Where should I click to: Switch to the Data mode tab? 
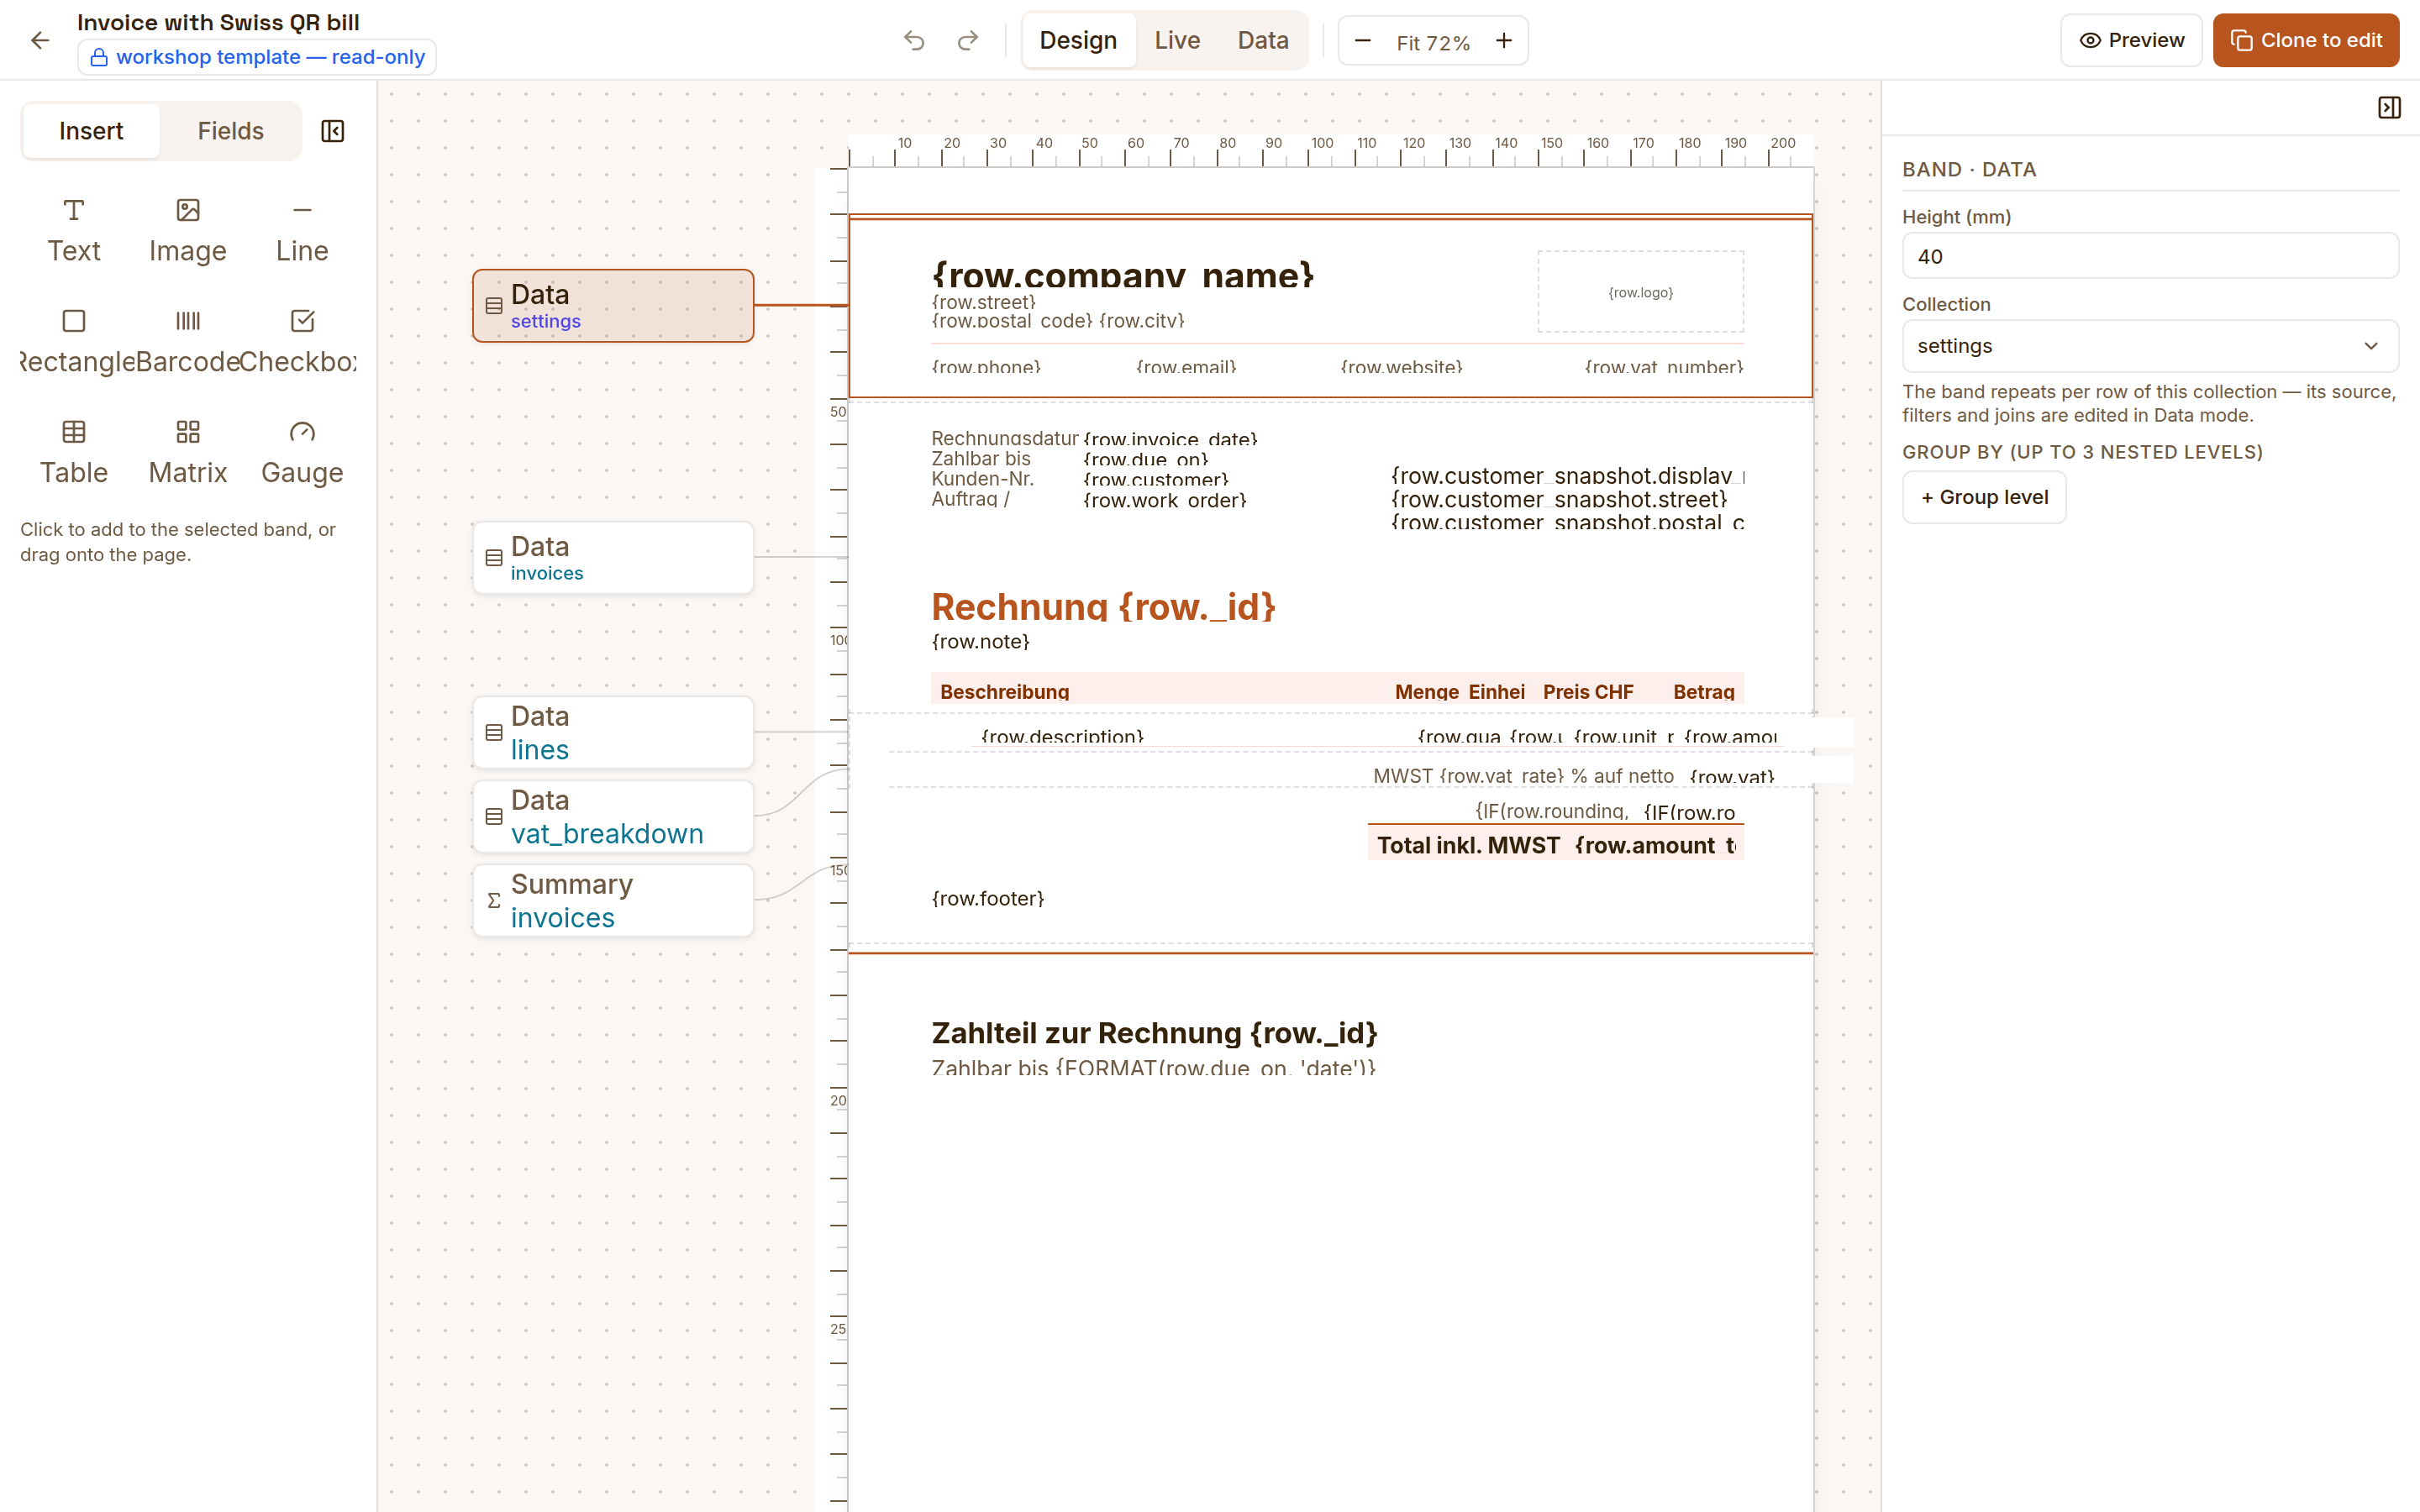pos(1263,40)
